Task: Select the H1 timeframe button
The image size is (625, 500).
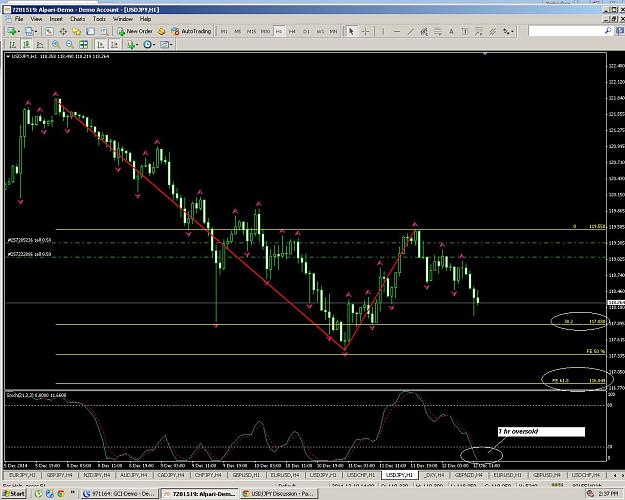Action: [x=279, y=31]
